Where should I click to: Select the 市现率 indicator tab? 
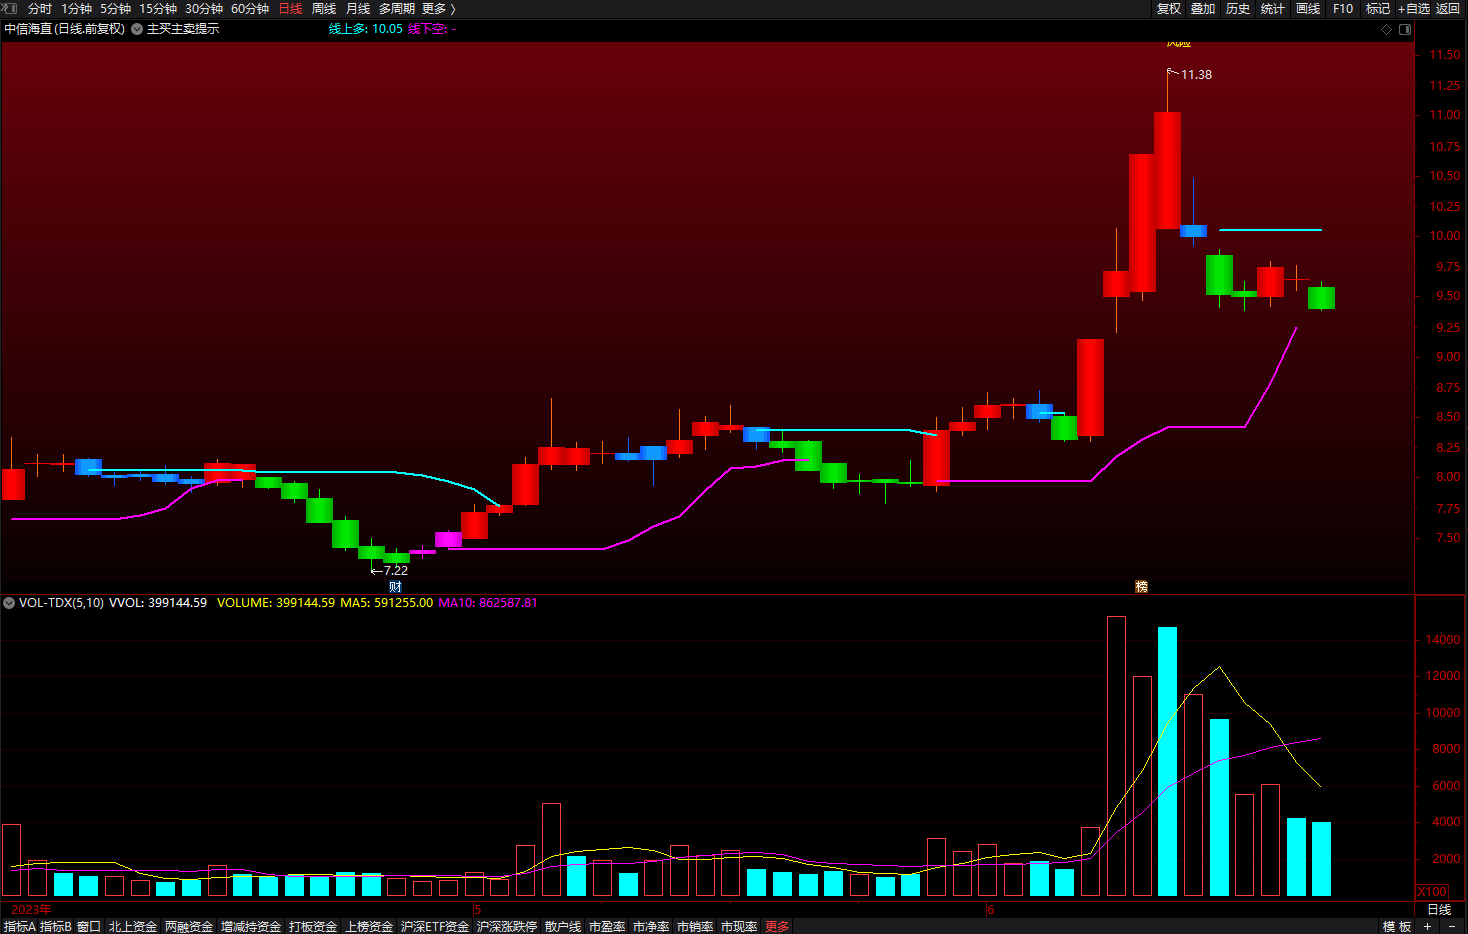click(x=739, y=927)
